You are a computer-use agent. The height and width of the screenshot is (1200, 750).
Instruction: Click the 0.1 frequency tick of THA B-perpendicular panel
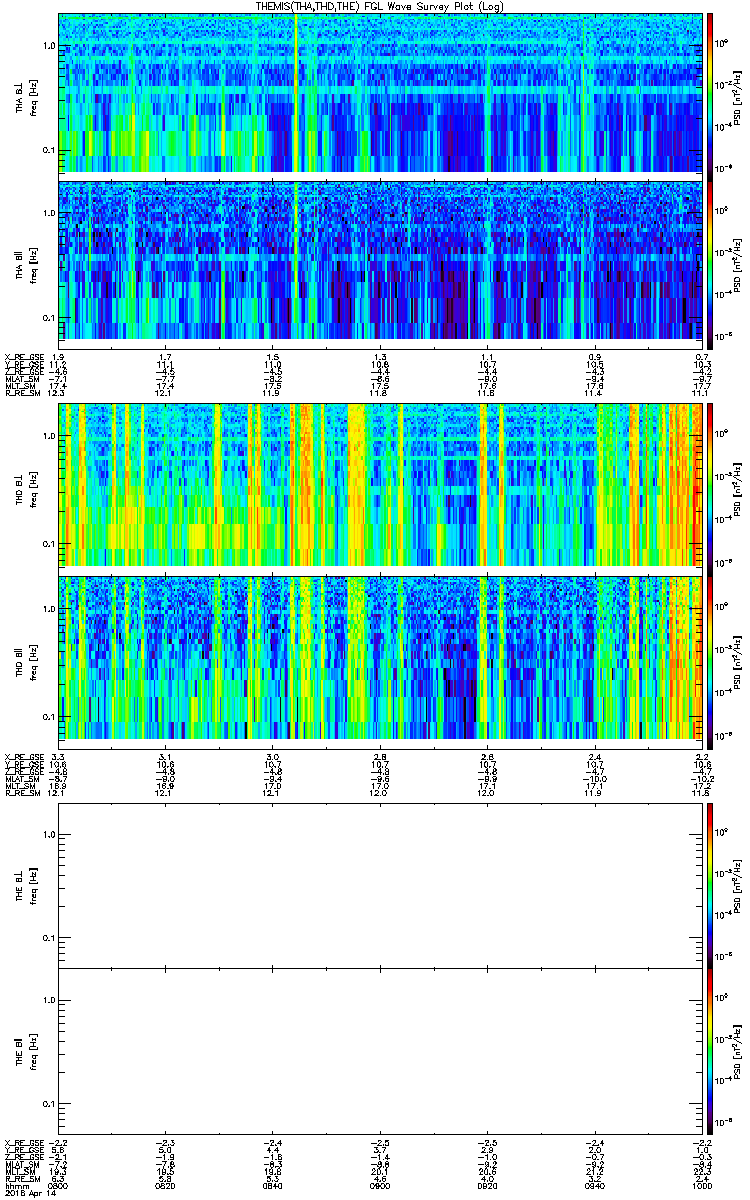(x=48, y=150)
